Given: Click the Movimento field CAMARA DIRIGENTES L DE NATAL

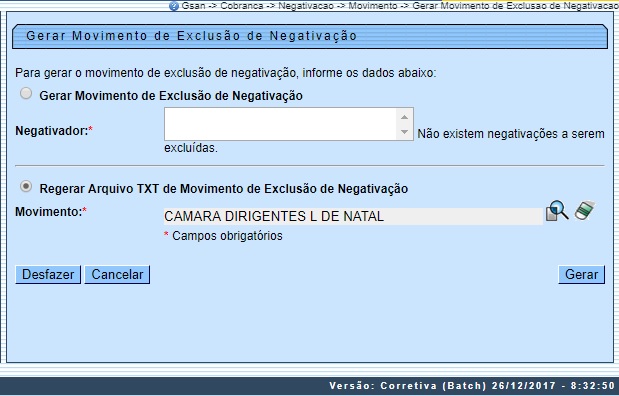Looking at the screenshot, I should [353, 216].
